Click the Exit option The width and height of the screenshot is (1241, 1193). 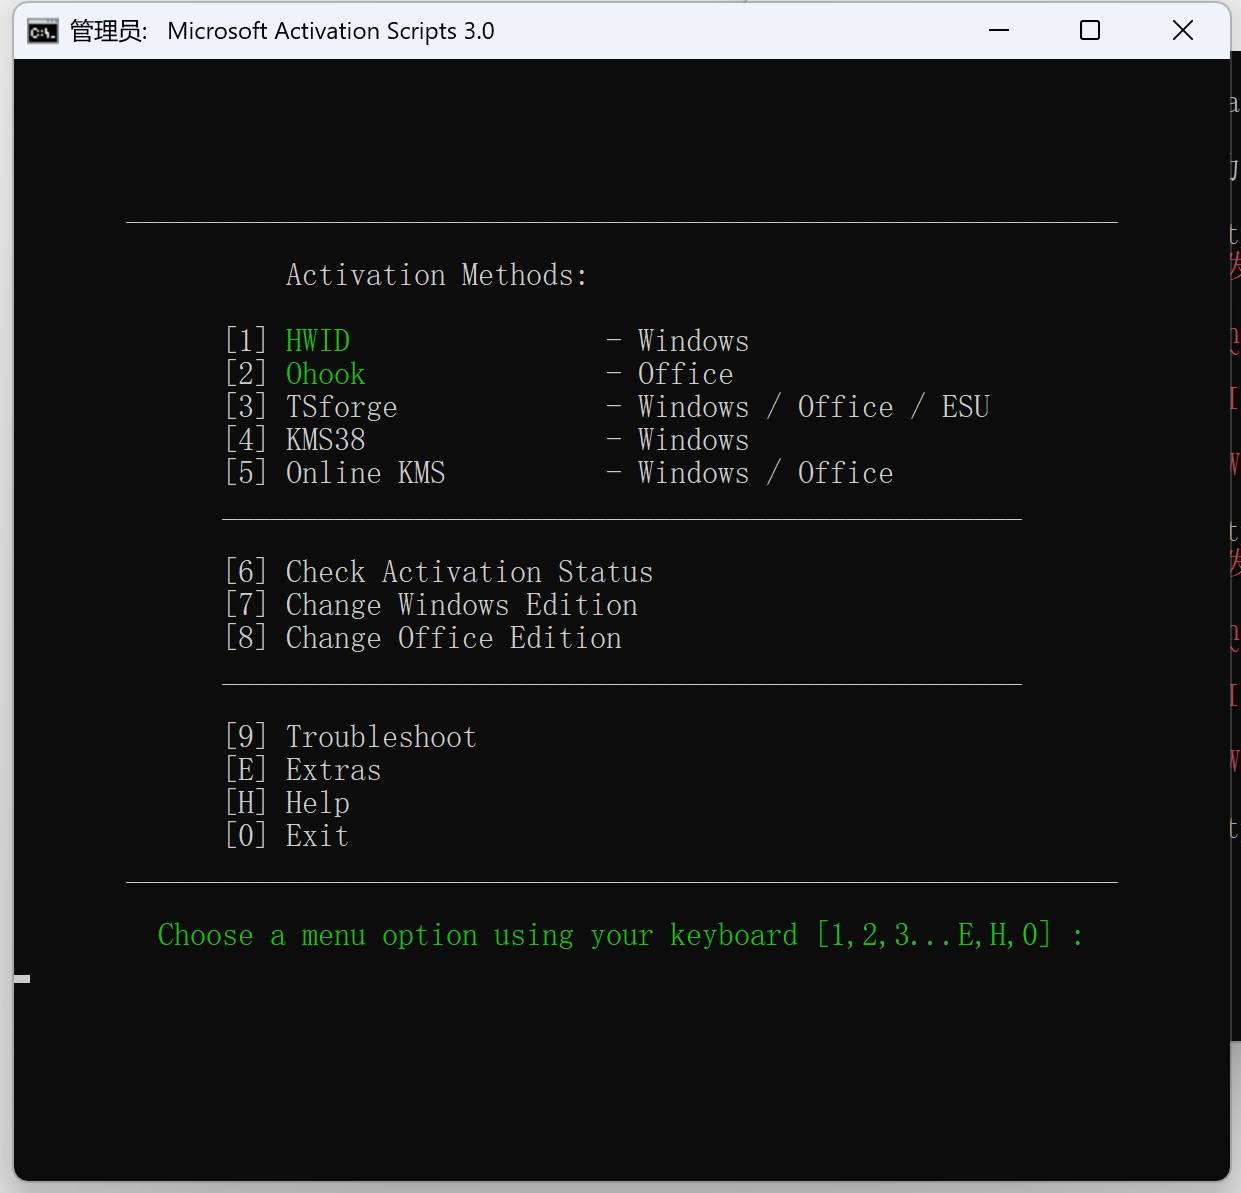[317, 836]
